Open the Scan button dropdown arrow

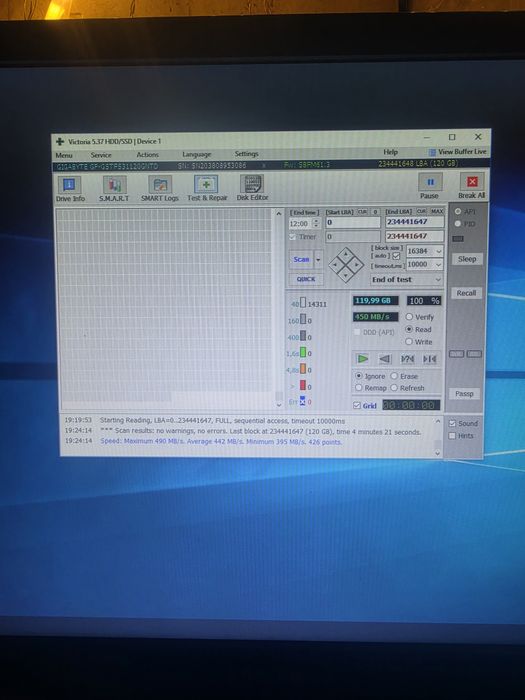click(318, 259)
